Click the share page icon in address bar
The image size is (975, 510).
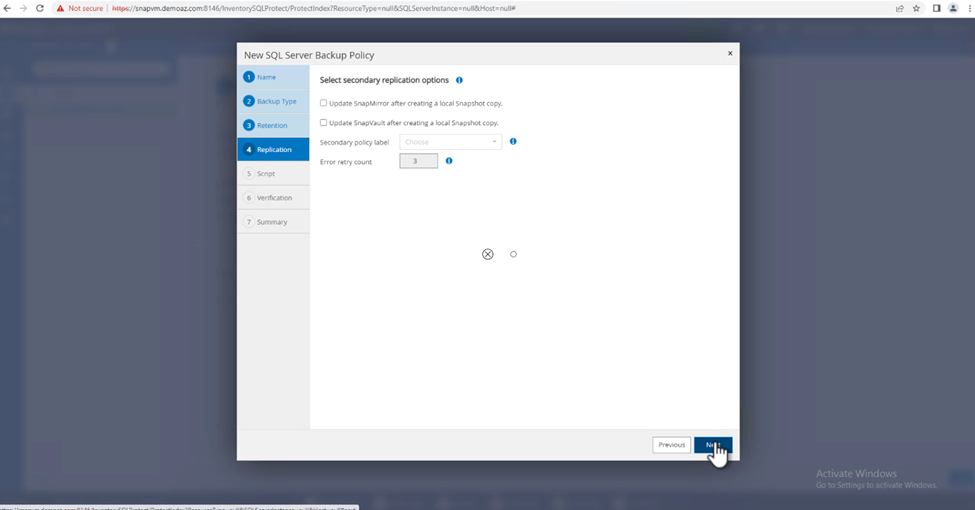pos(899,8)
